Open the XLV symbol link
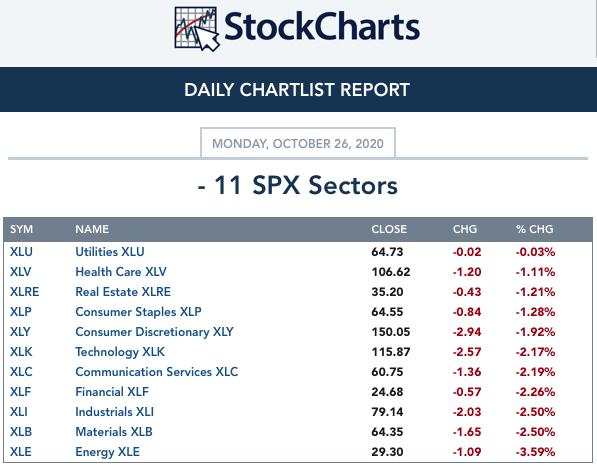This screenshot has height=467, width=597. (21, 272)
